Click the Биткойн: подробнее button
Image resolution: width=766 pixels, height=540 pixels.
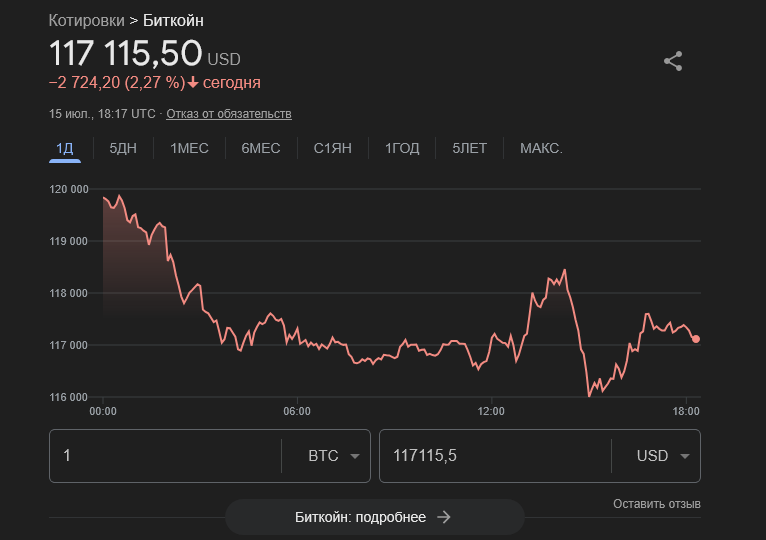375,517
